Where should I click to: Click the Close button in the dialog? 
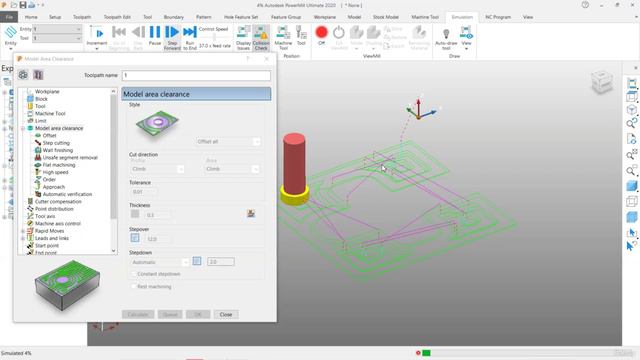pyautogui.click(x=226, y=315)
